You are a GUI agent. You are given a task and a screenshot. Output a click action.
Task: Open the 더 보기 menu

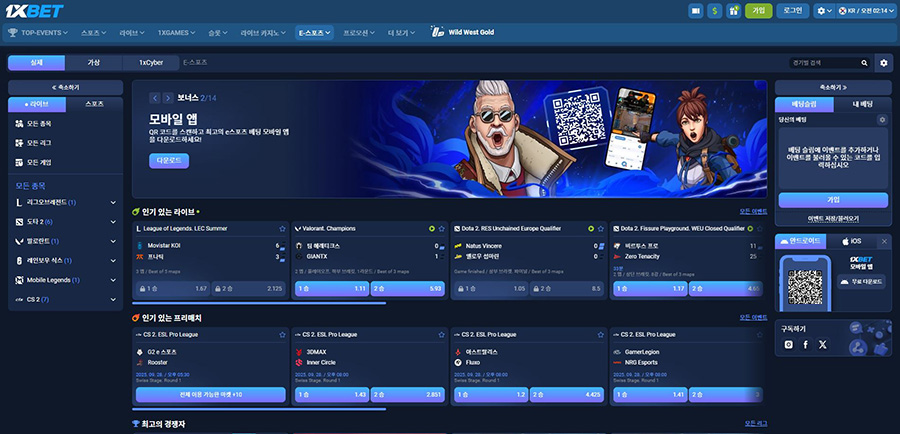[x=401, y=33]
